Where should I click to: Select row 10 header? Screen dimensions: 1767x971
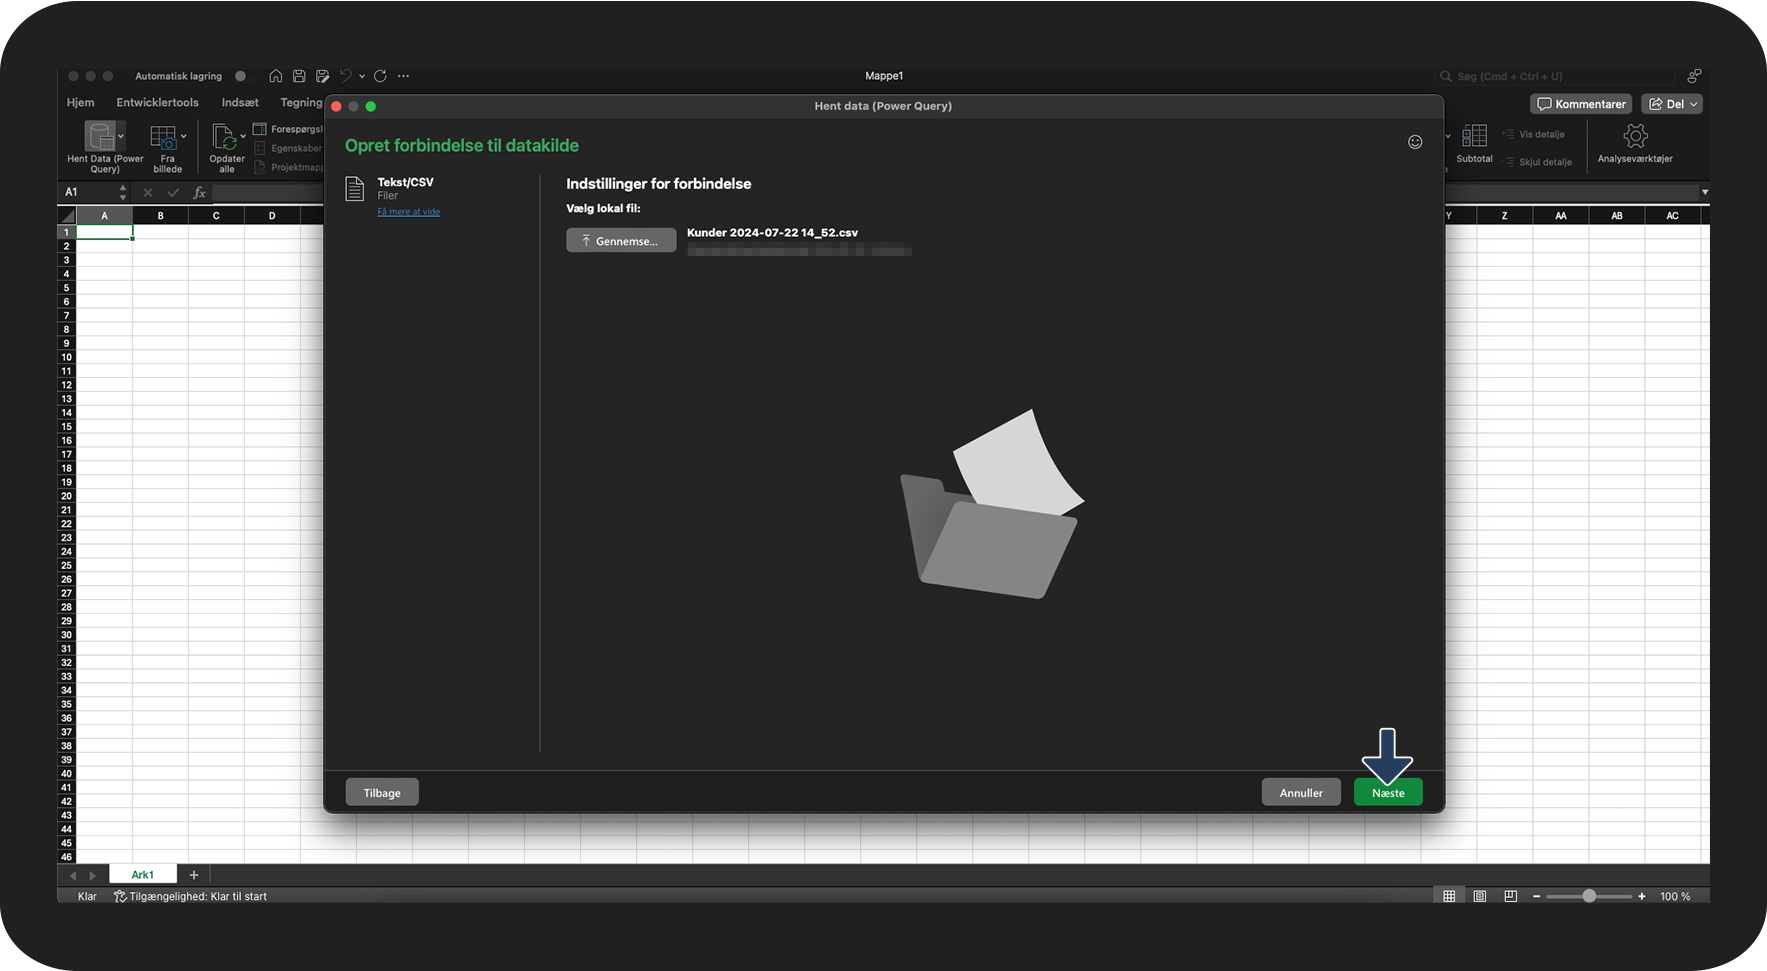pos(66,357)
